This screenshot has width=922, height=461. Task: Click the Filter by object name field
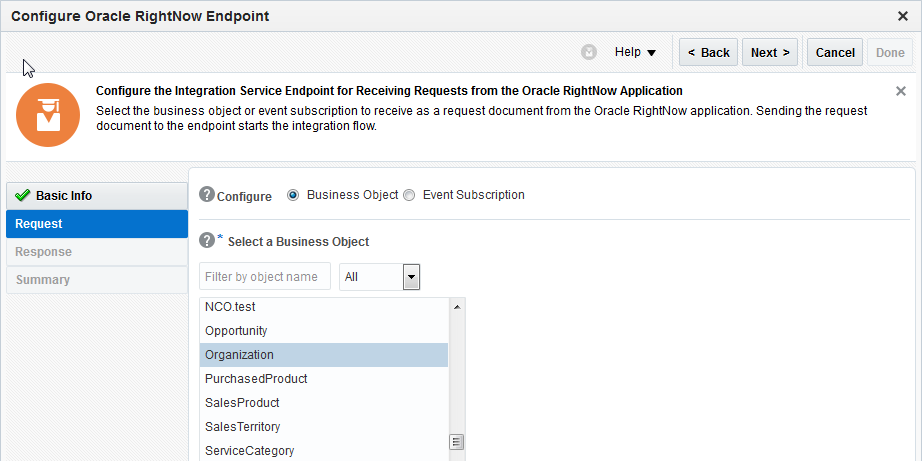pos(265,276)
